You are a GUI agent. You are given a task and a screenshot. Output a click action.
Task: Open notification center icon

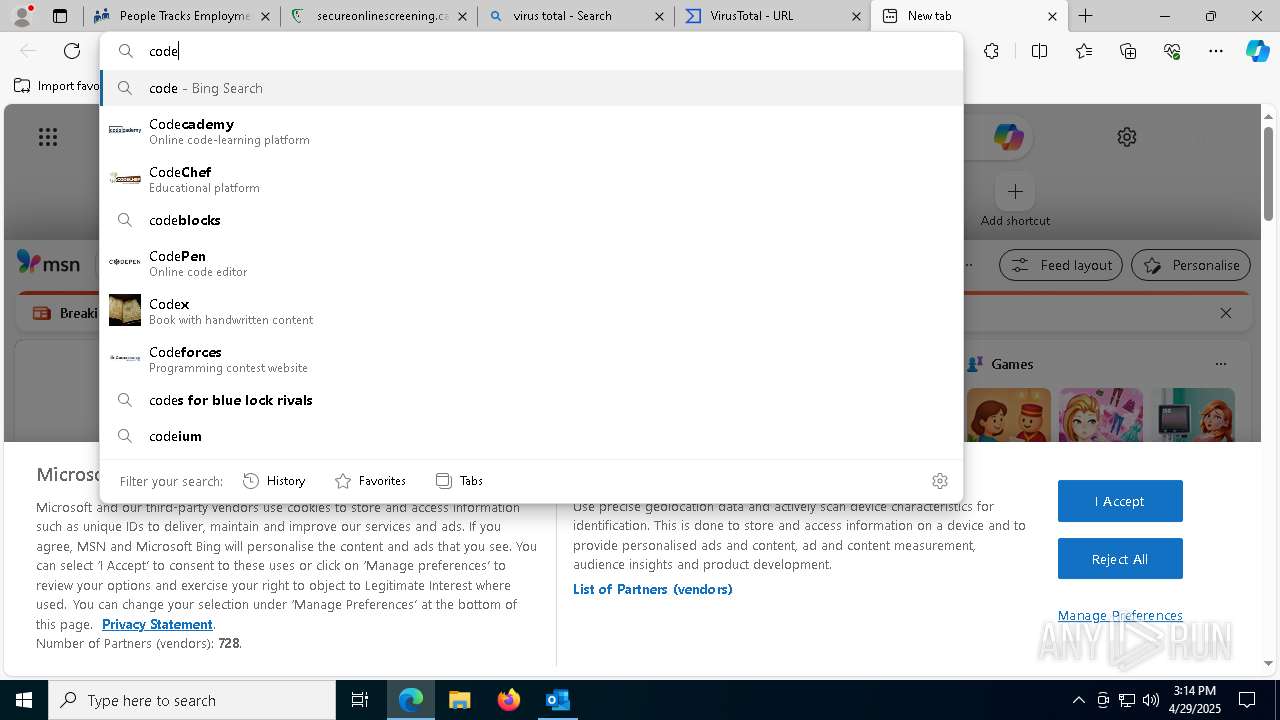(x=1247, y=700)
